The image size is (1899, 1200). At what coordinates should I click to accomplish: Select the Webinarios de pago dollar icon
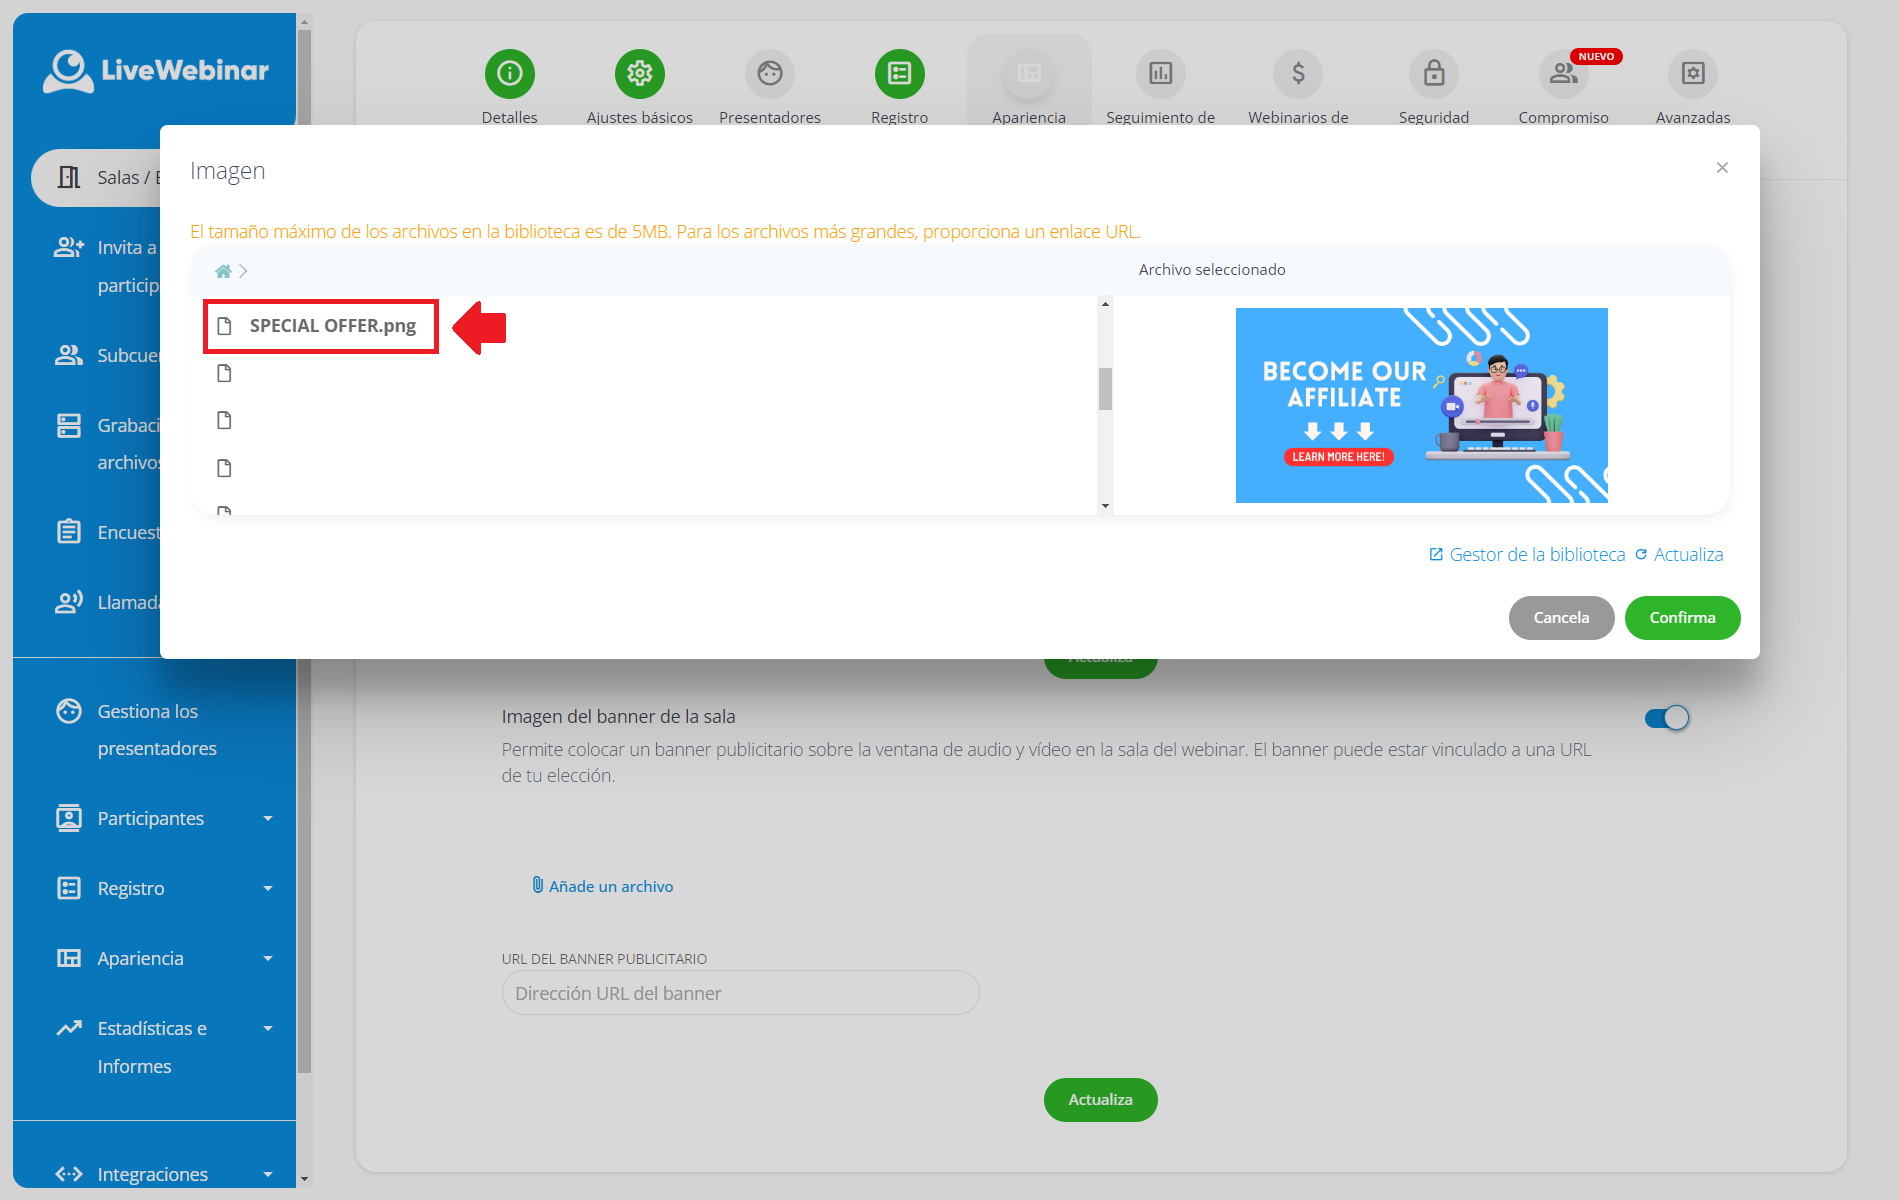click(x=1298, y=73)
